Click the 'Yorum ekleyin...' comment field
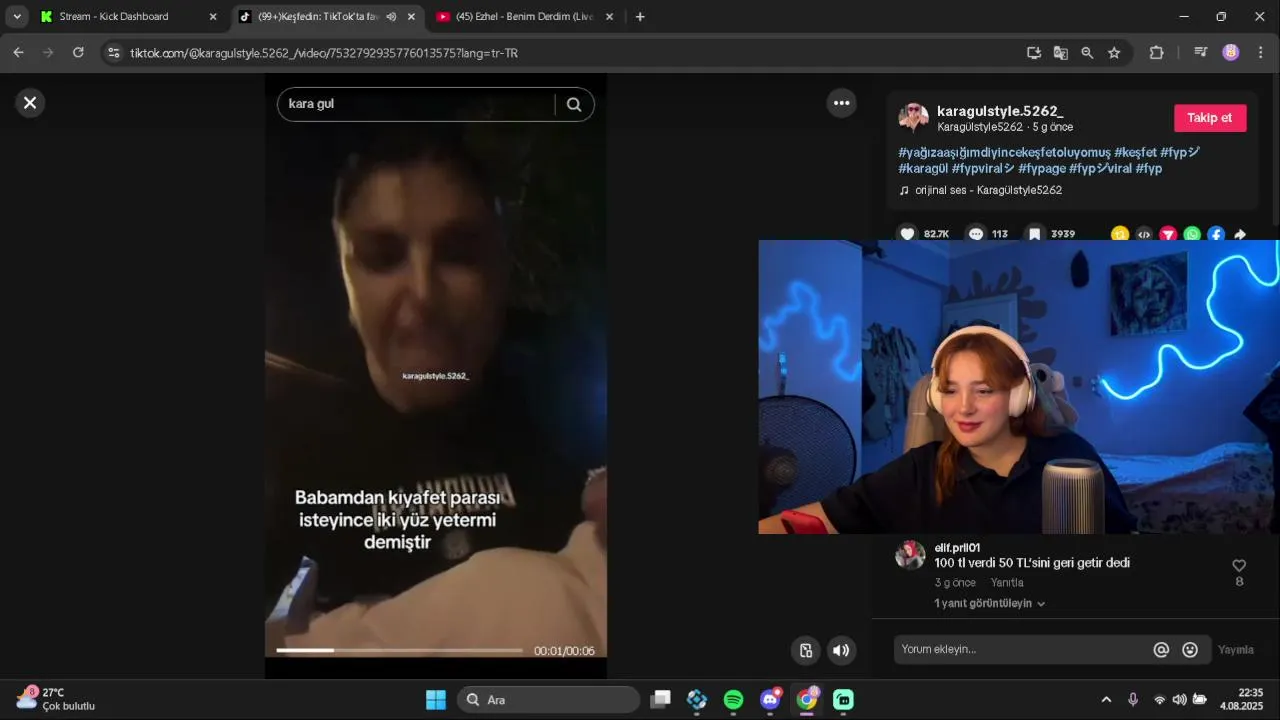This screenshot has height=720, width=1280. [1020, 649]
